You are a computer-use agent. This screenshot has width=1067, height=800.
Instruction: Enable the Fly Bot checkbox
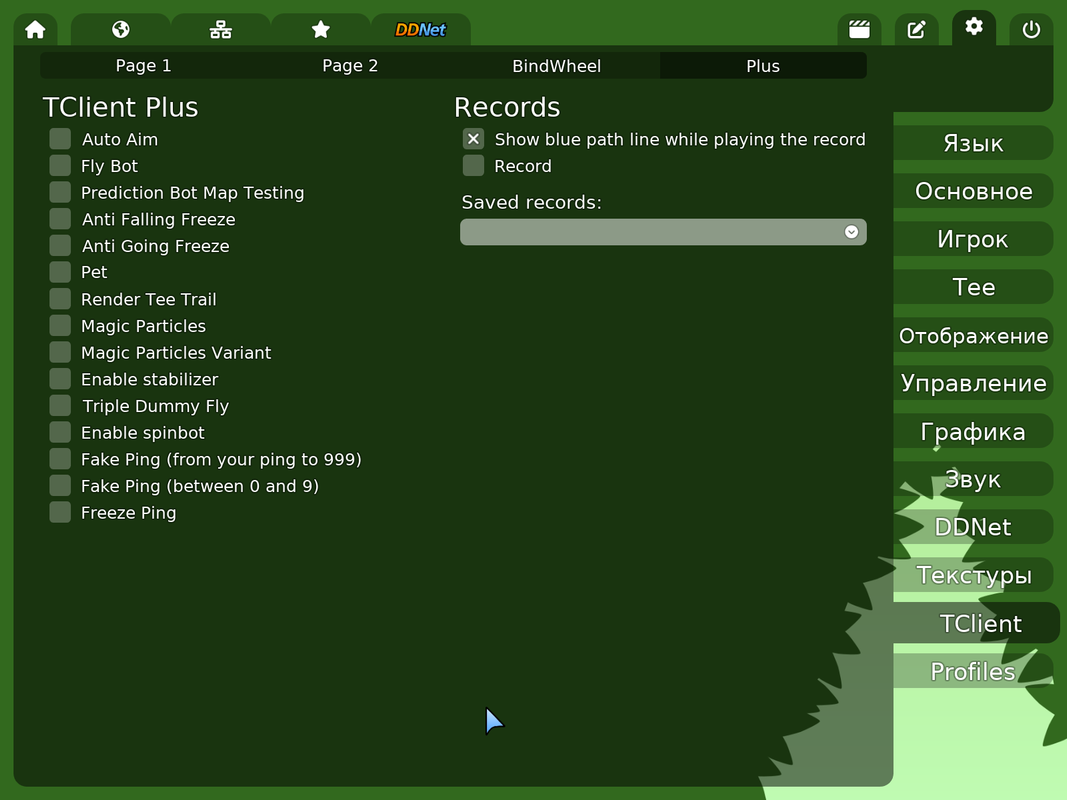[60, 165]
